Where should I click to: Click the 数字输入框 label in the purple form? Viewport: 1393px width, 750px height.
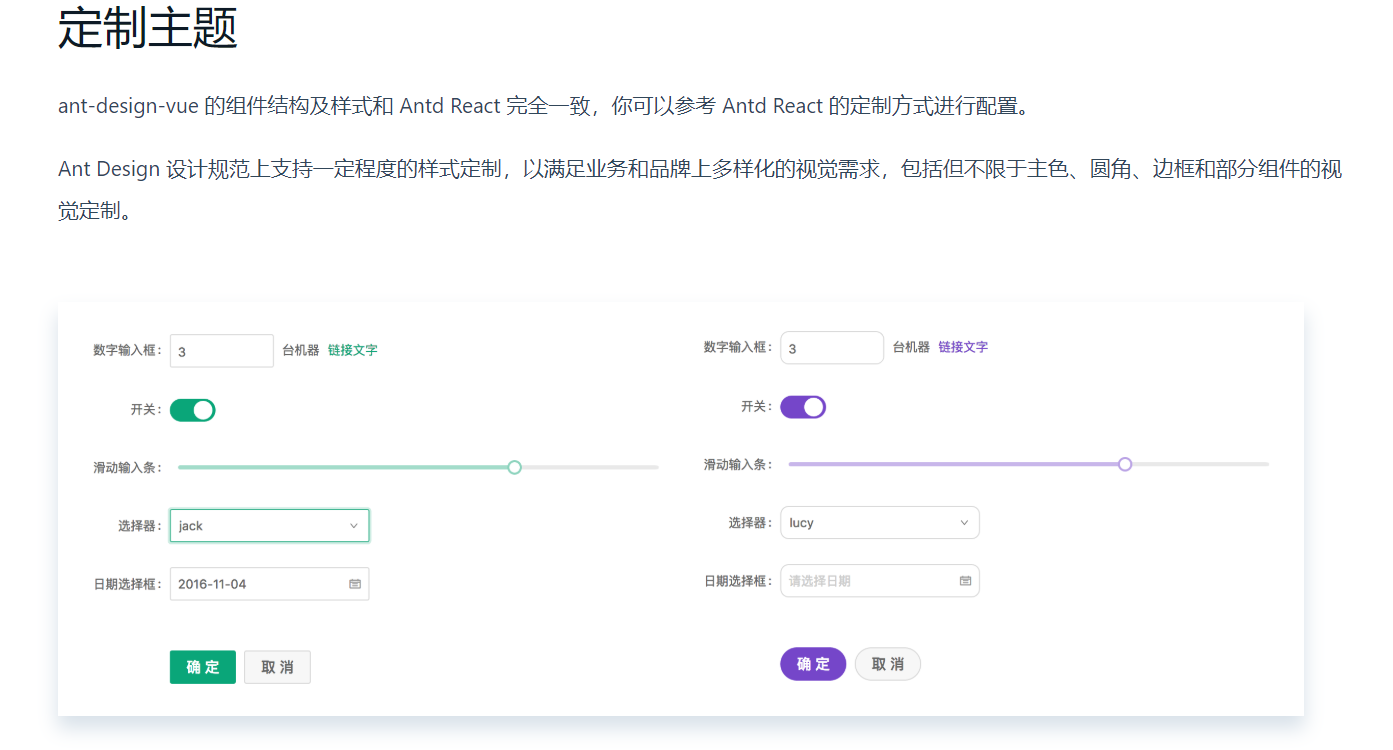point(738,347)
